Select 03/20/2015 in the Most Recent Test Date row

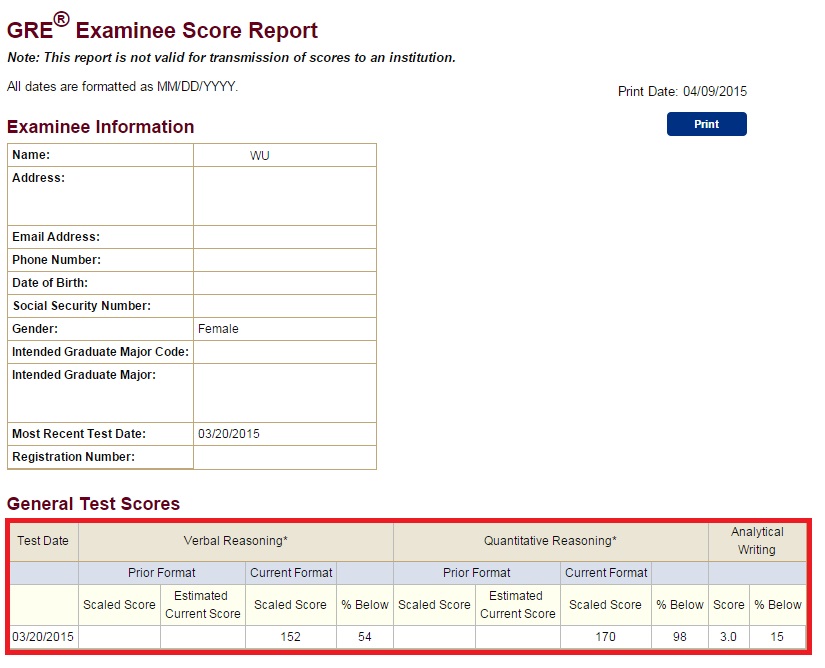coord(229,434)
